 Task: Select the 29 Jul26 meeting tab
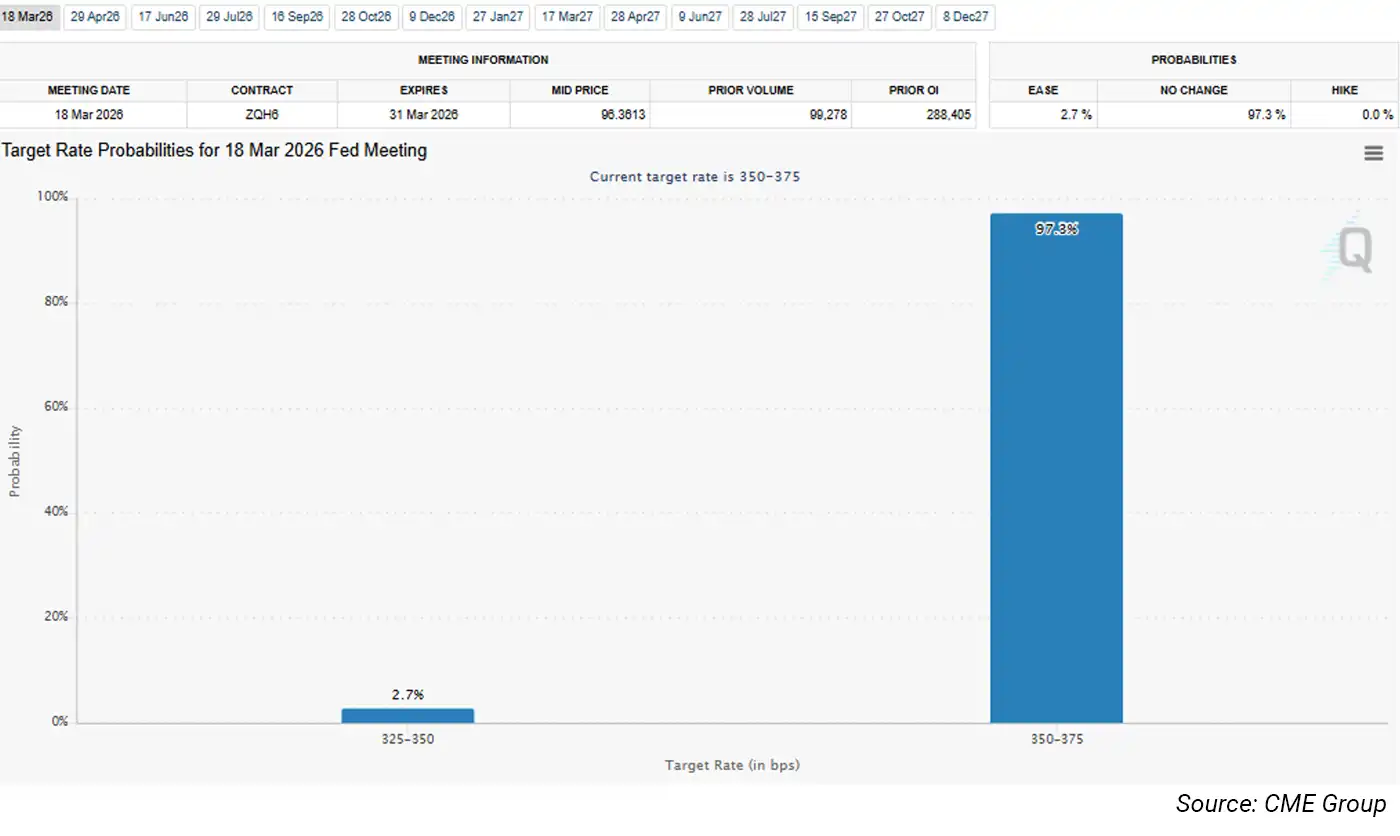pos(229,16)
